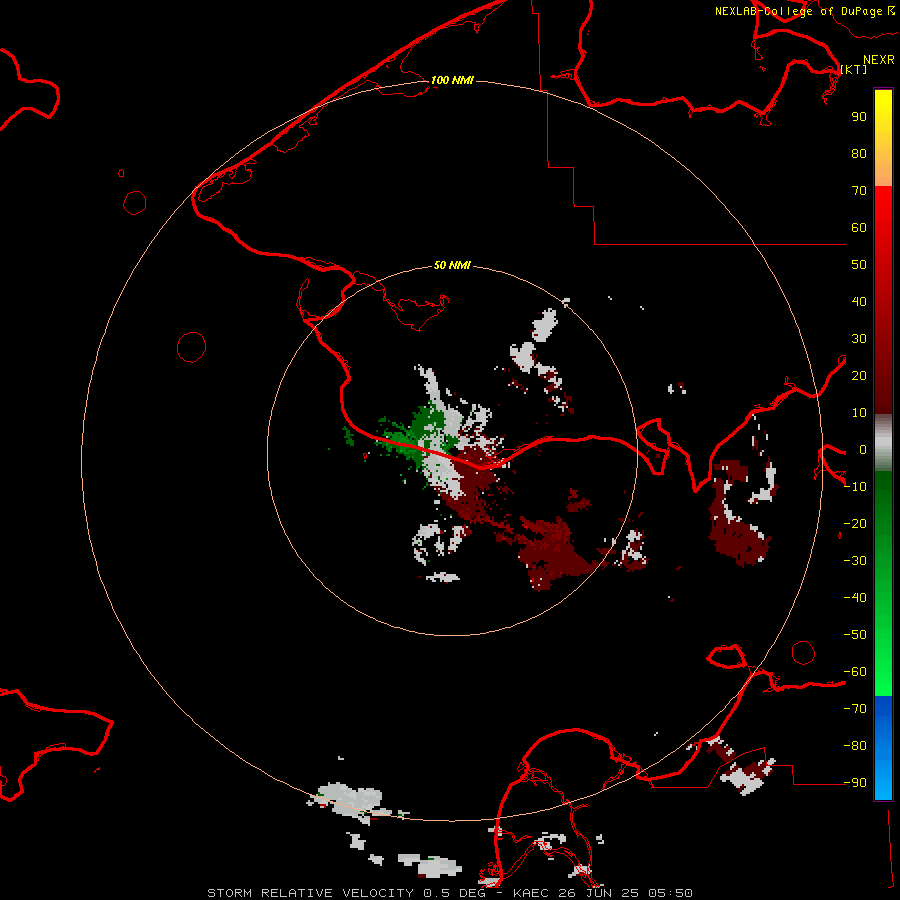
Task: Select the 100 NMI range ring label
Action: (x=452, y=80)
